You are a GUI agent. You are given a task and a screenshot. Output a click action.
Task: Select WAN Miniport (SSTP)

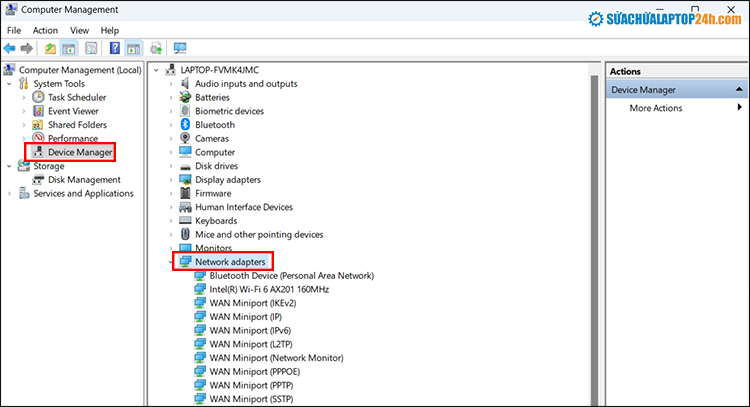pos(251,399)
